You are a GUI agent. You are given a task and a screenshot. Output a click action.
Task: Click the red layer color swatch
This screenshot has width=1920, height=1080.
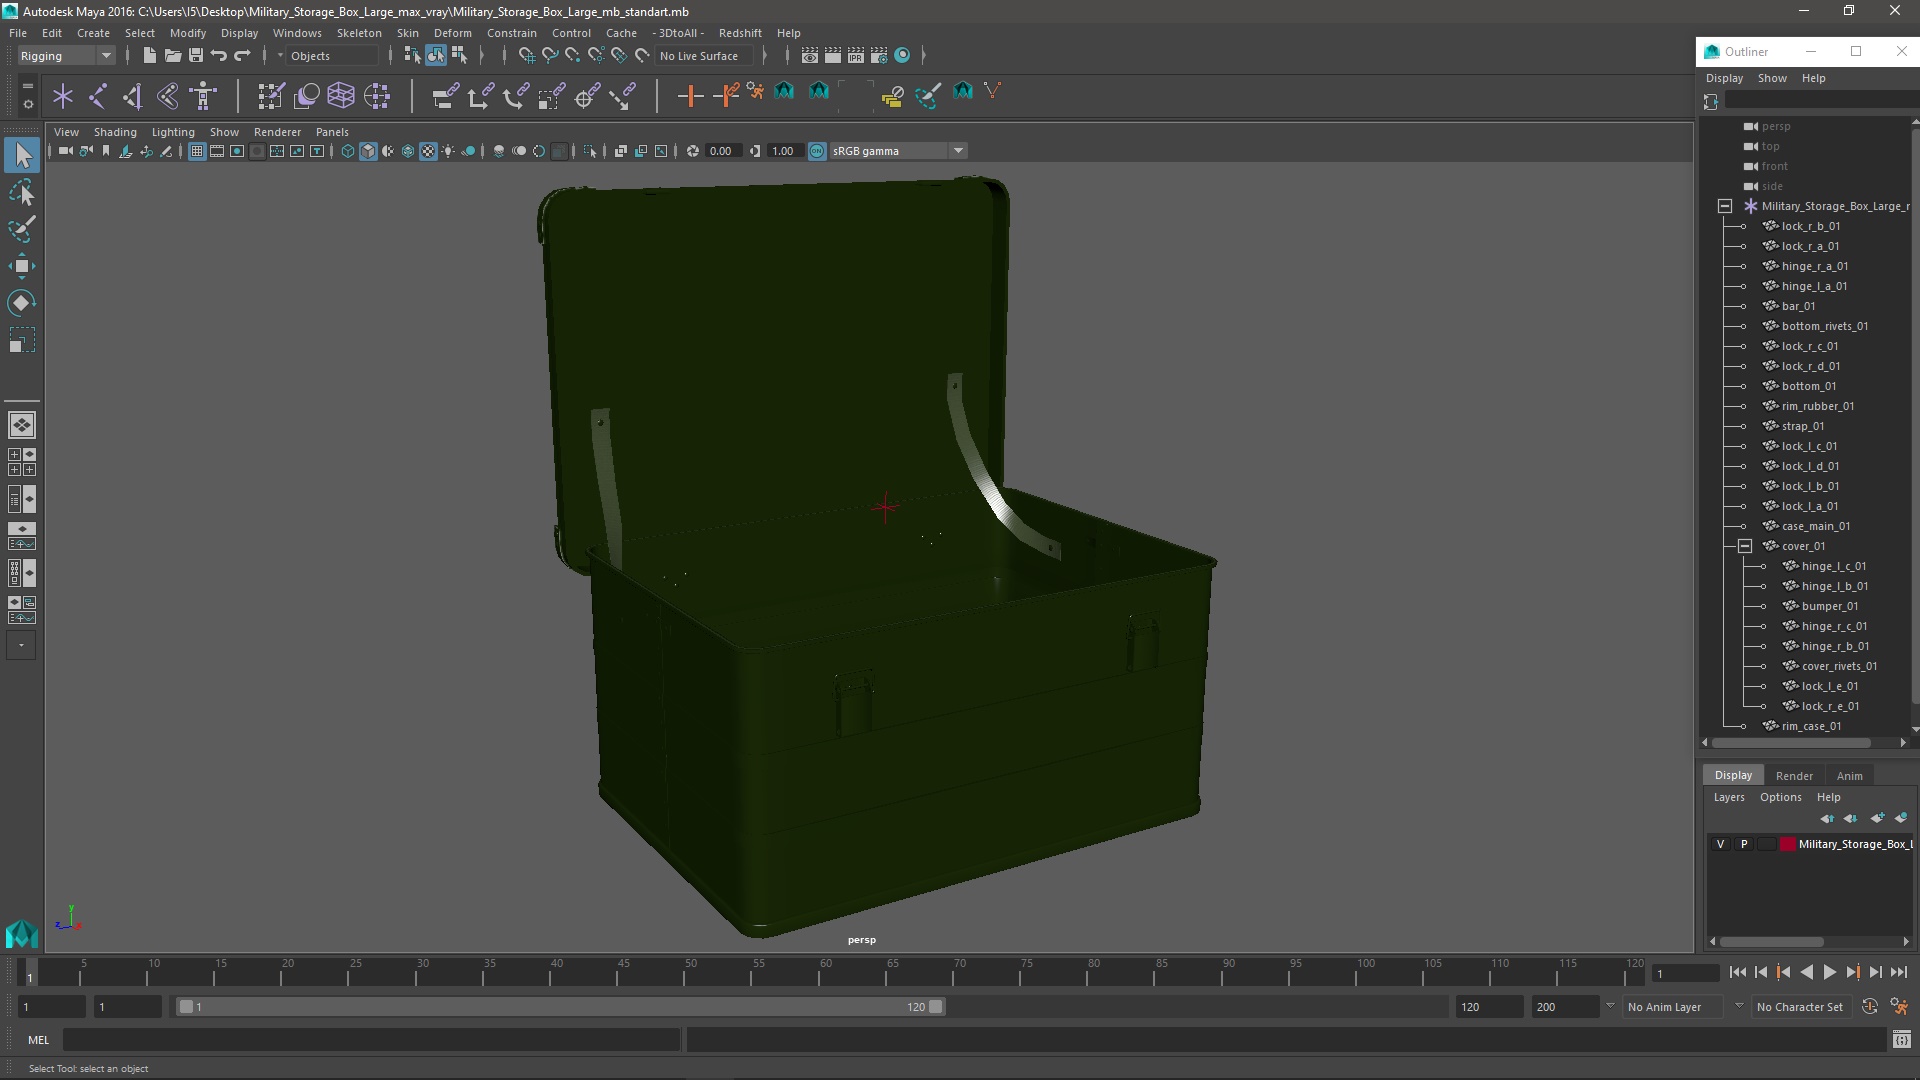pyautogui.click(x=1787, y=844)
